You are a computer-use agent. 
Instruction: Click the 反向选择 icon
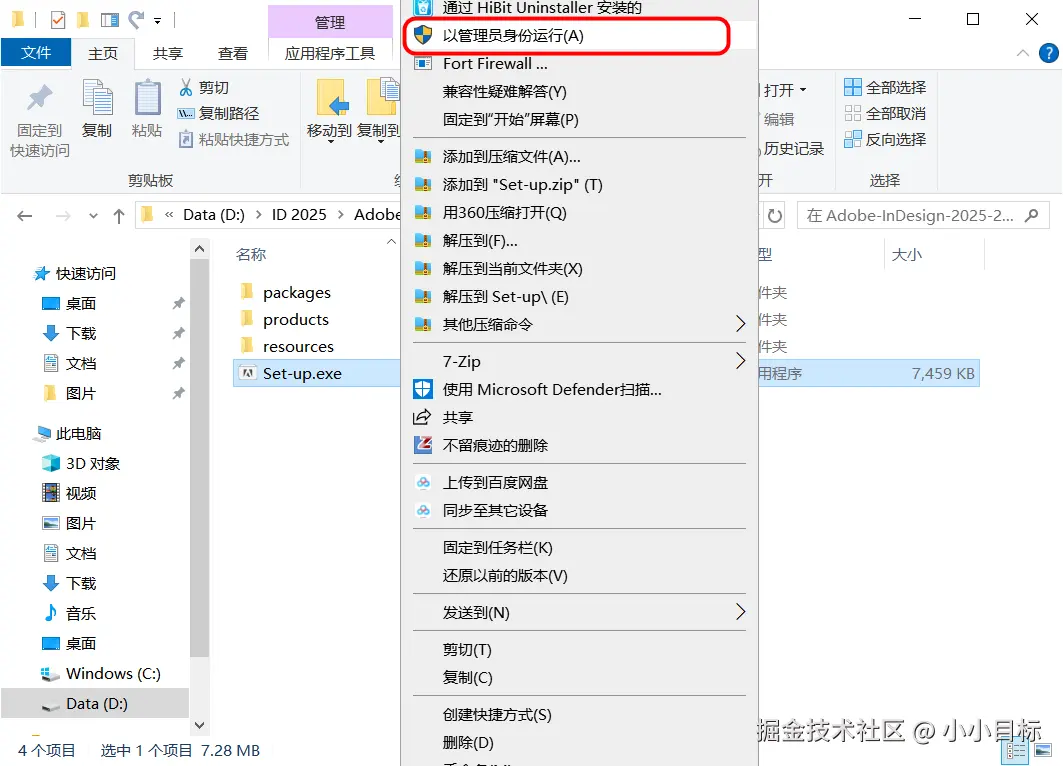[852, 139]
